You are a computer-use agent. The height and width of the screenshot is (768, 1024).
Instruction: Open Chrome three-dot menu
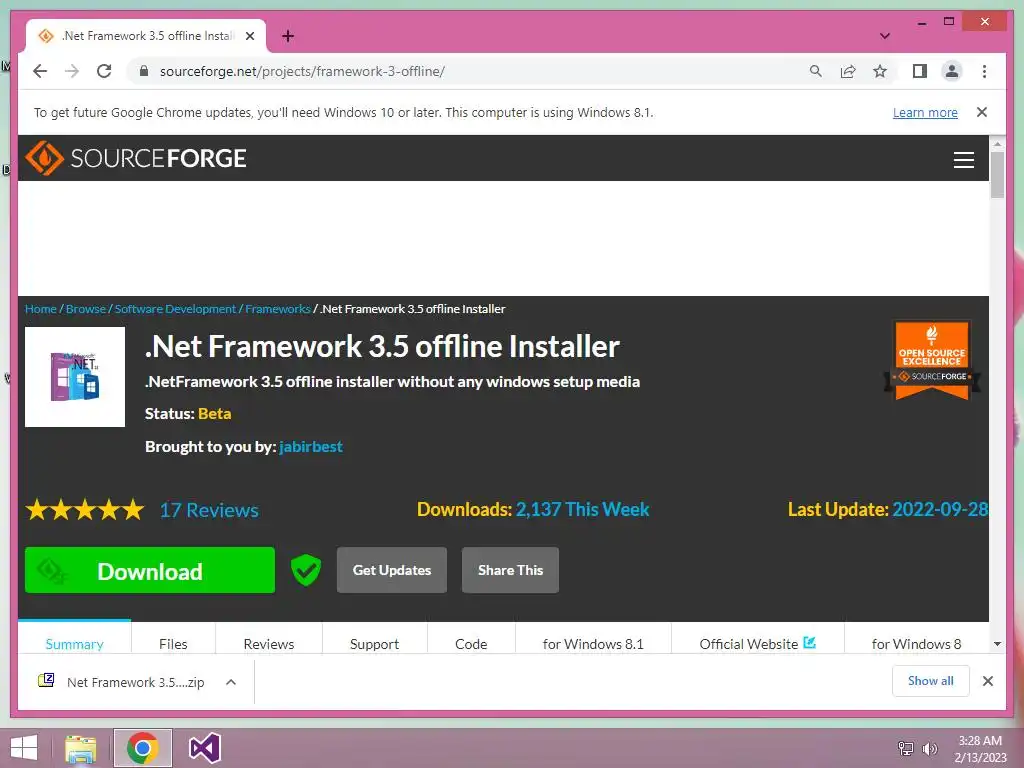coord(984,71)
